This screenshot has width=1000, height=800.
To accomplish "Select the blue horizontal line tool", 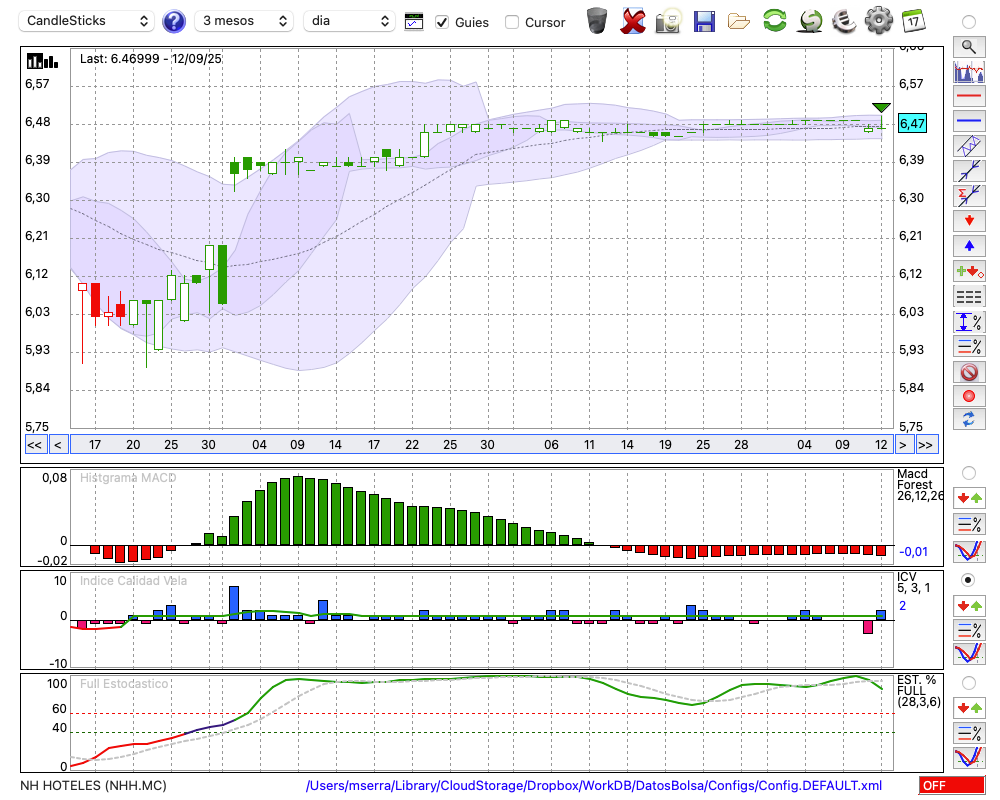I will [969, 121].
